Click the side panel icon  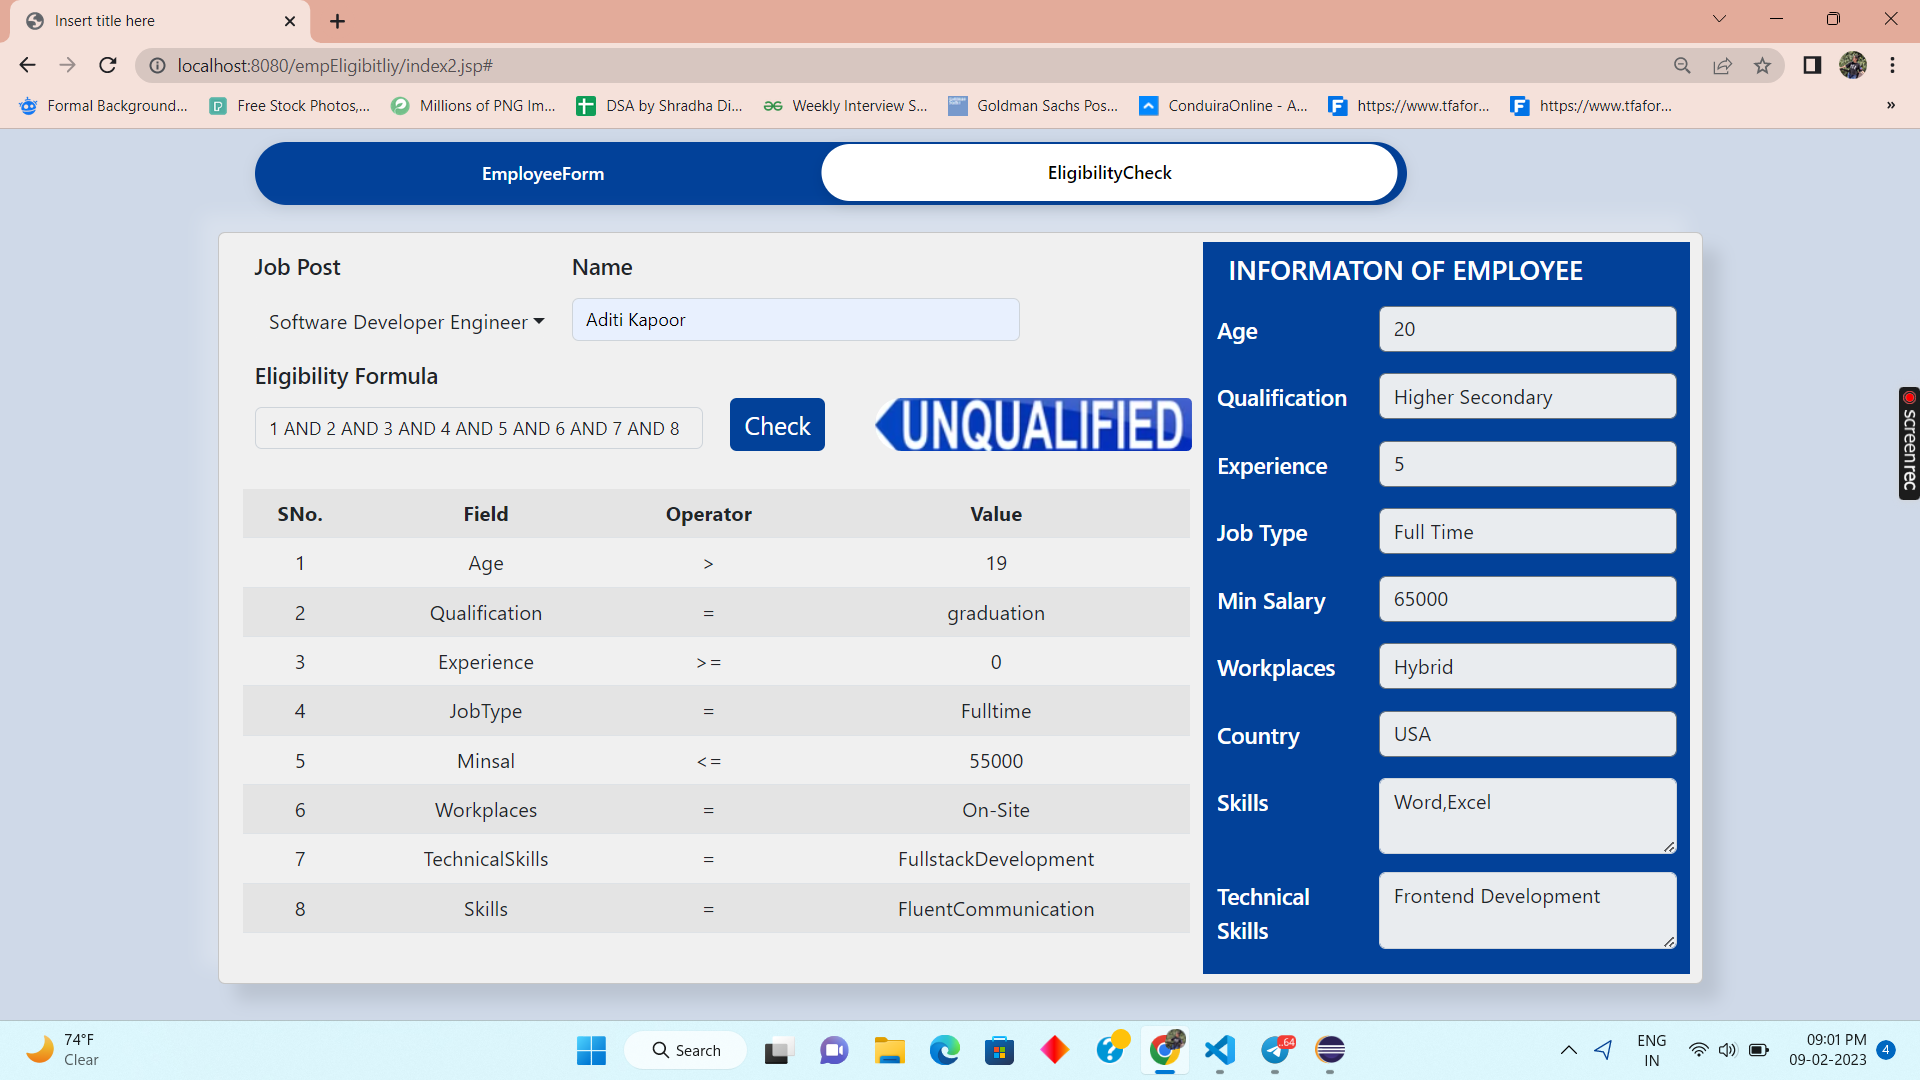coord(1811,65)
